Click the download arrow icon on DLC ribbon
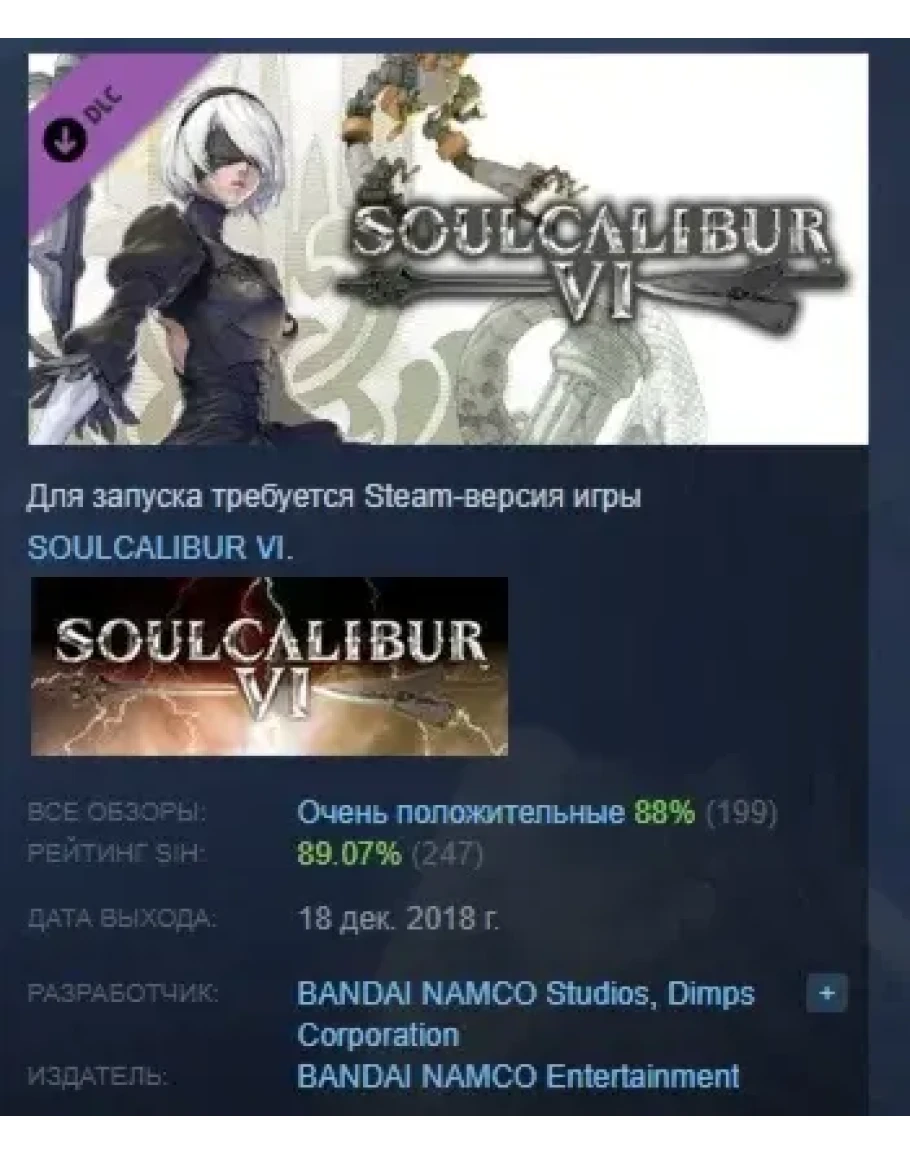Image resolution: width=910 pixels, height=1155 pixels. tap(65, 140)
